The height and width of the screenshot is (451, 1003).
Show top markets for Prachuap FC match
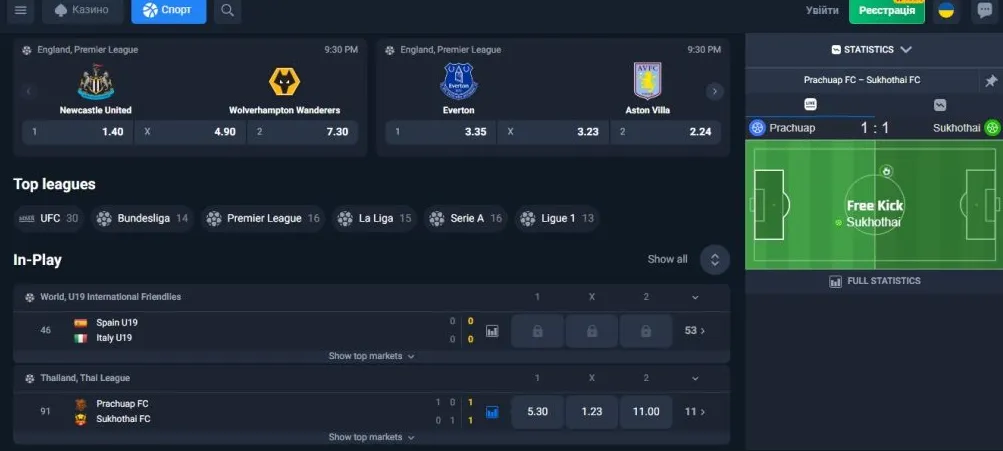click(372, 438)
